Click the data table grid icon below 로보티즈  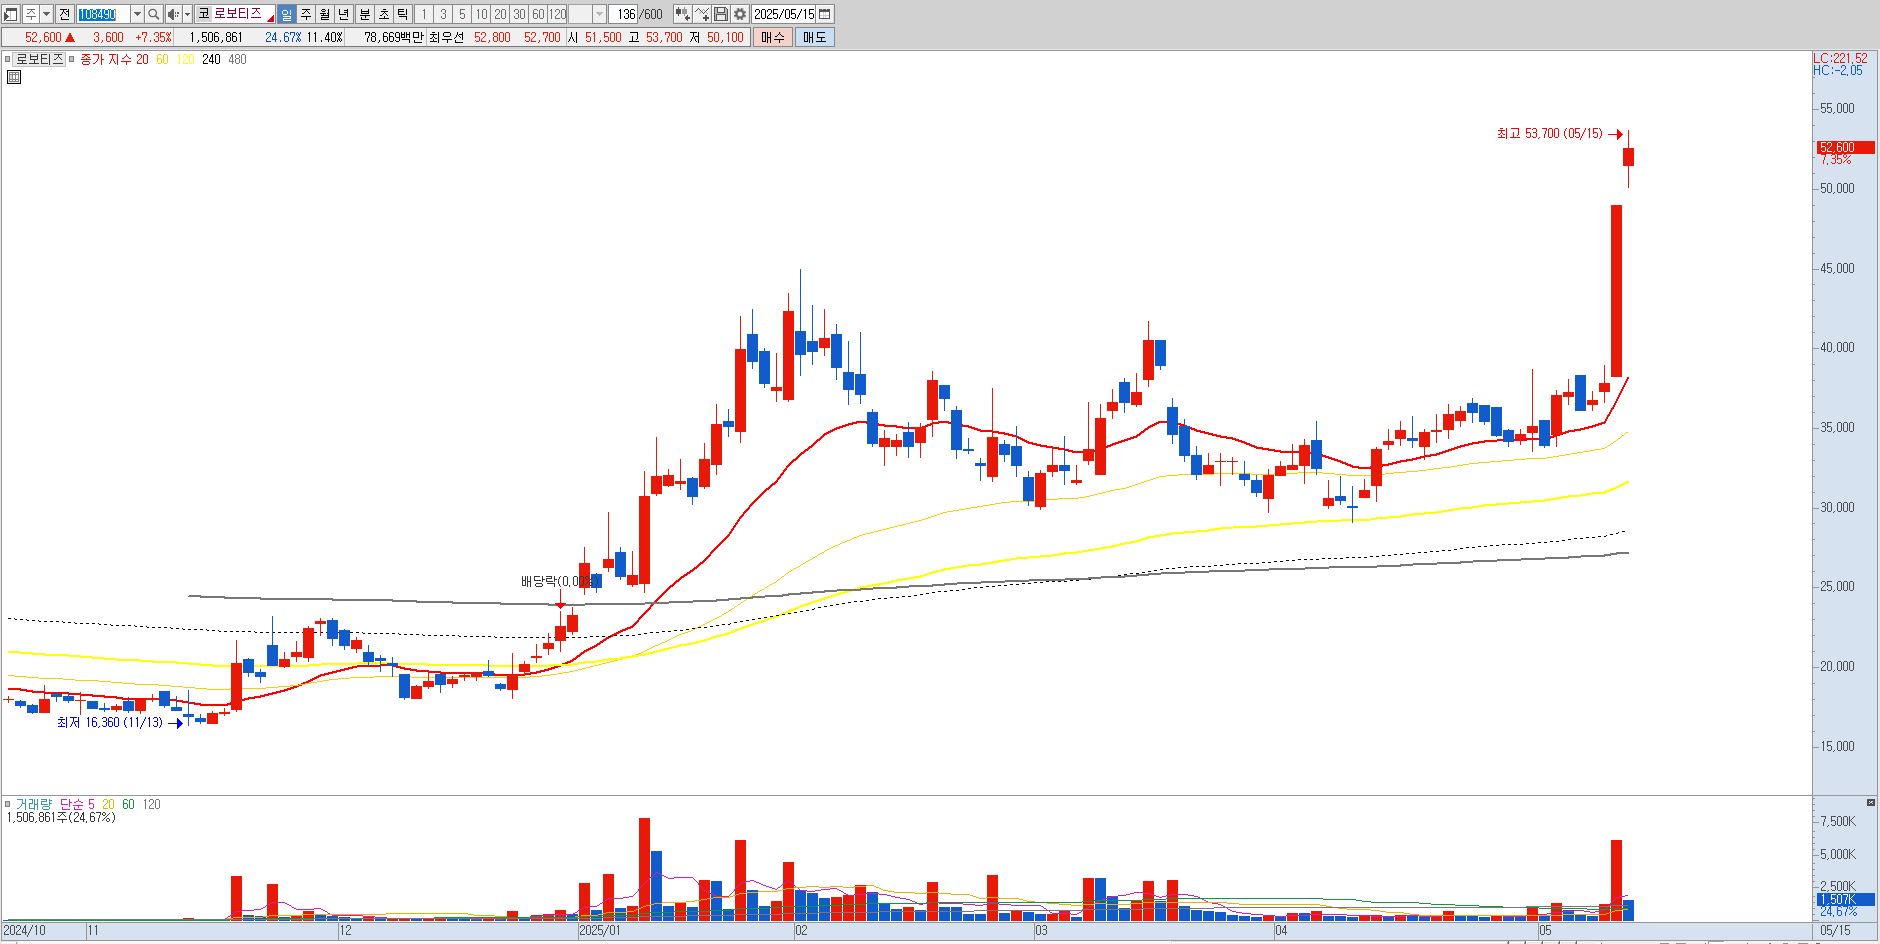pyautogui.click(x=14, y=76)
